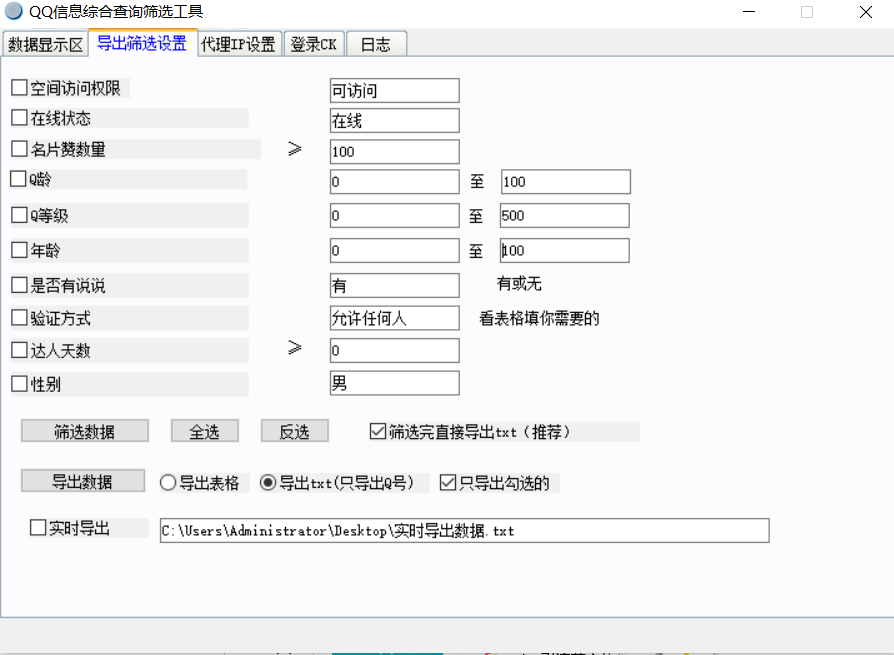The height and width of the screenshot is (655, 894).
Task: Enable the 空间访问权限 filter checkbox
Action: [x=20, y=89]
